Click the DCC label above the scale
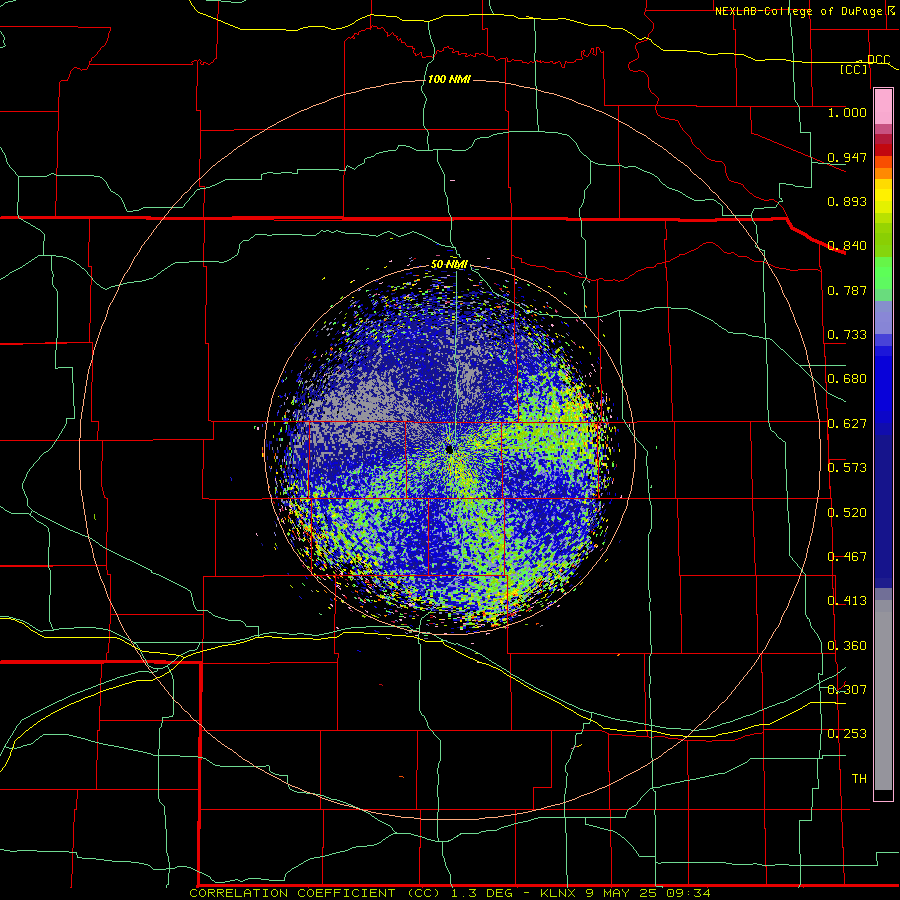900x900 pixels. 878,59
